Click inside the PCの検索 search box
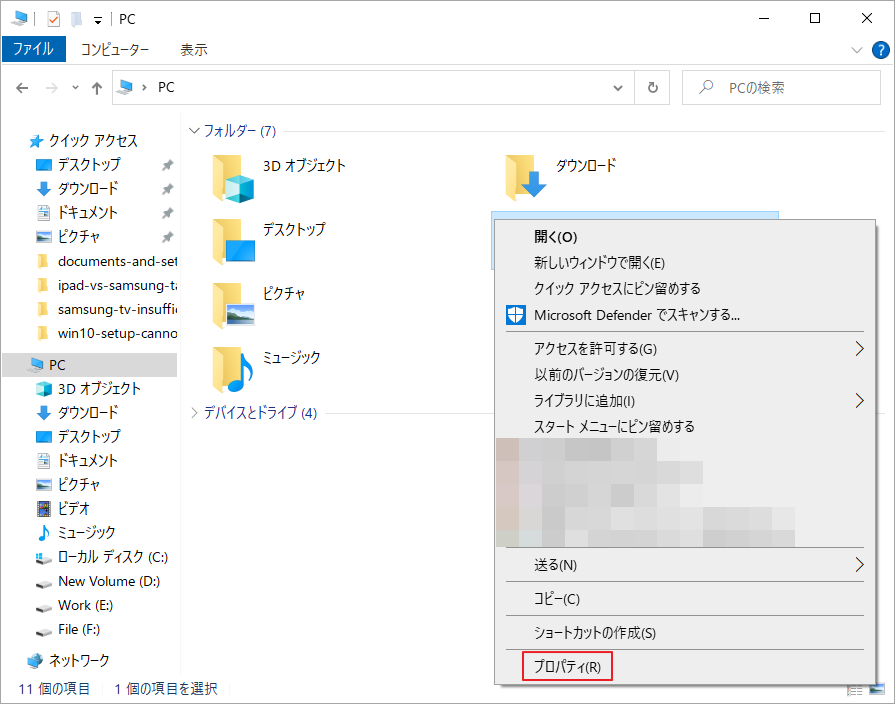Viewport: 895px width, 704px height. (x=781, y=87)
